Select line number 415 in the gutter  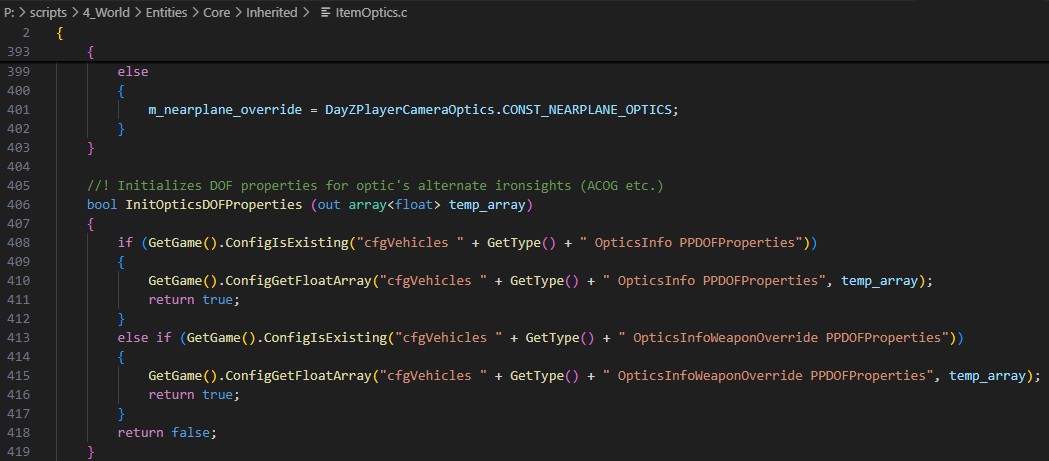pos(17,376)
